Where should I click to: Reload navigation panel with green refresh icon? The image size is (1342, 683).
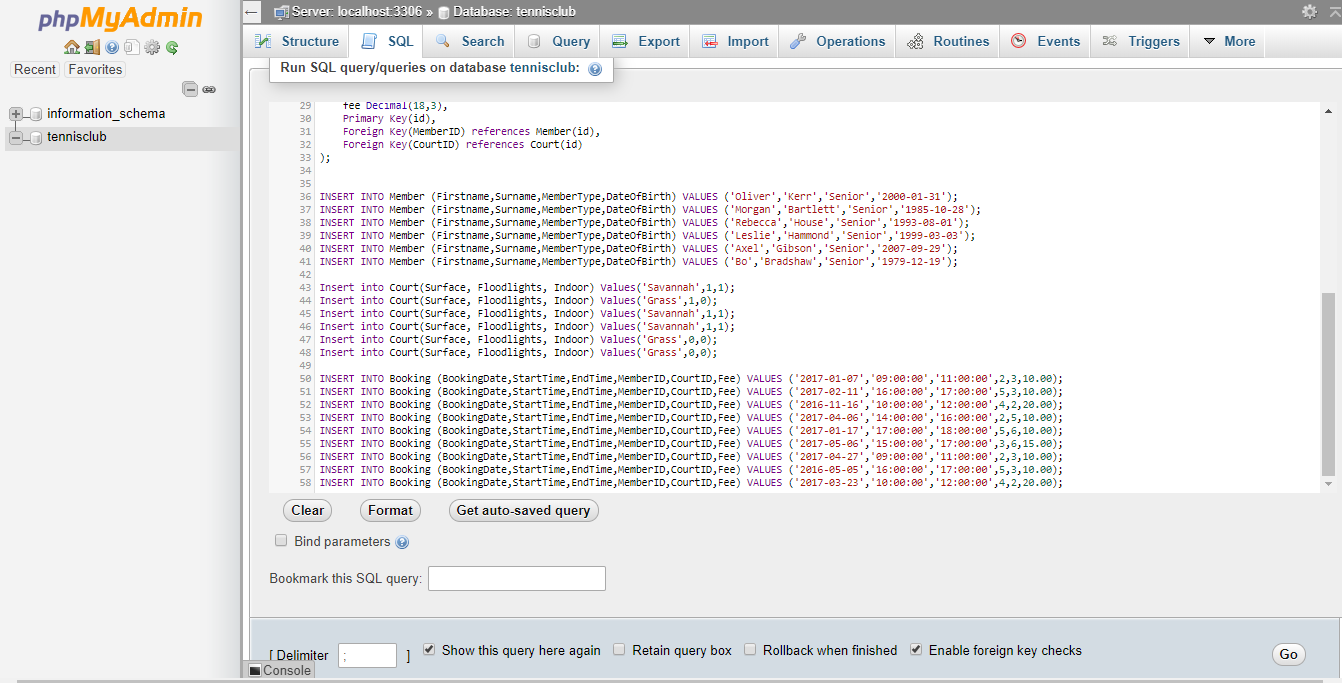point(172,47)
